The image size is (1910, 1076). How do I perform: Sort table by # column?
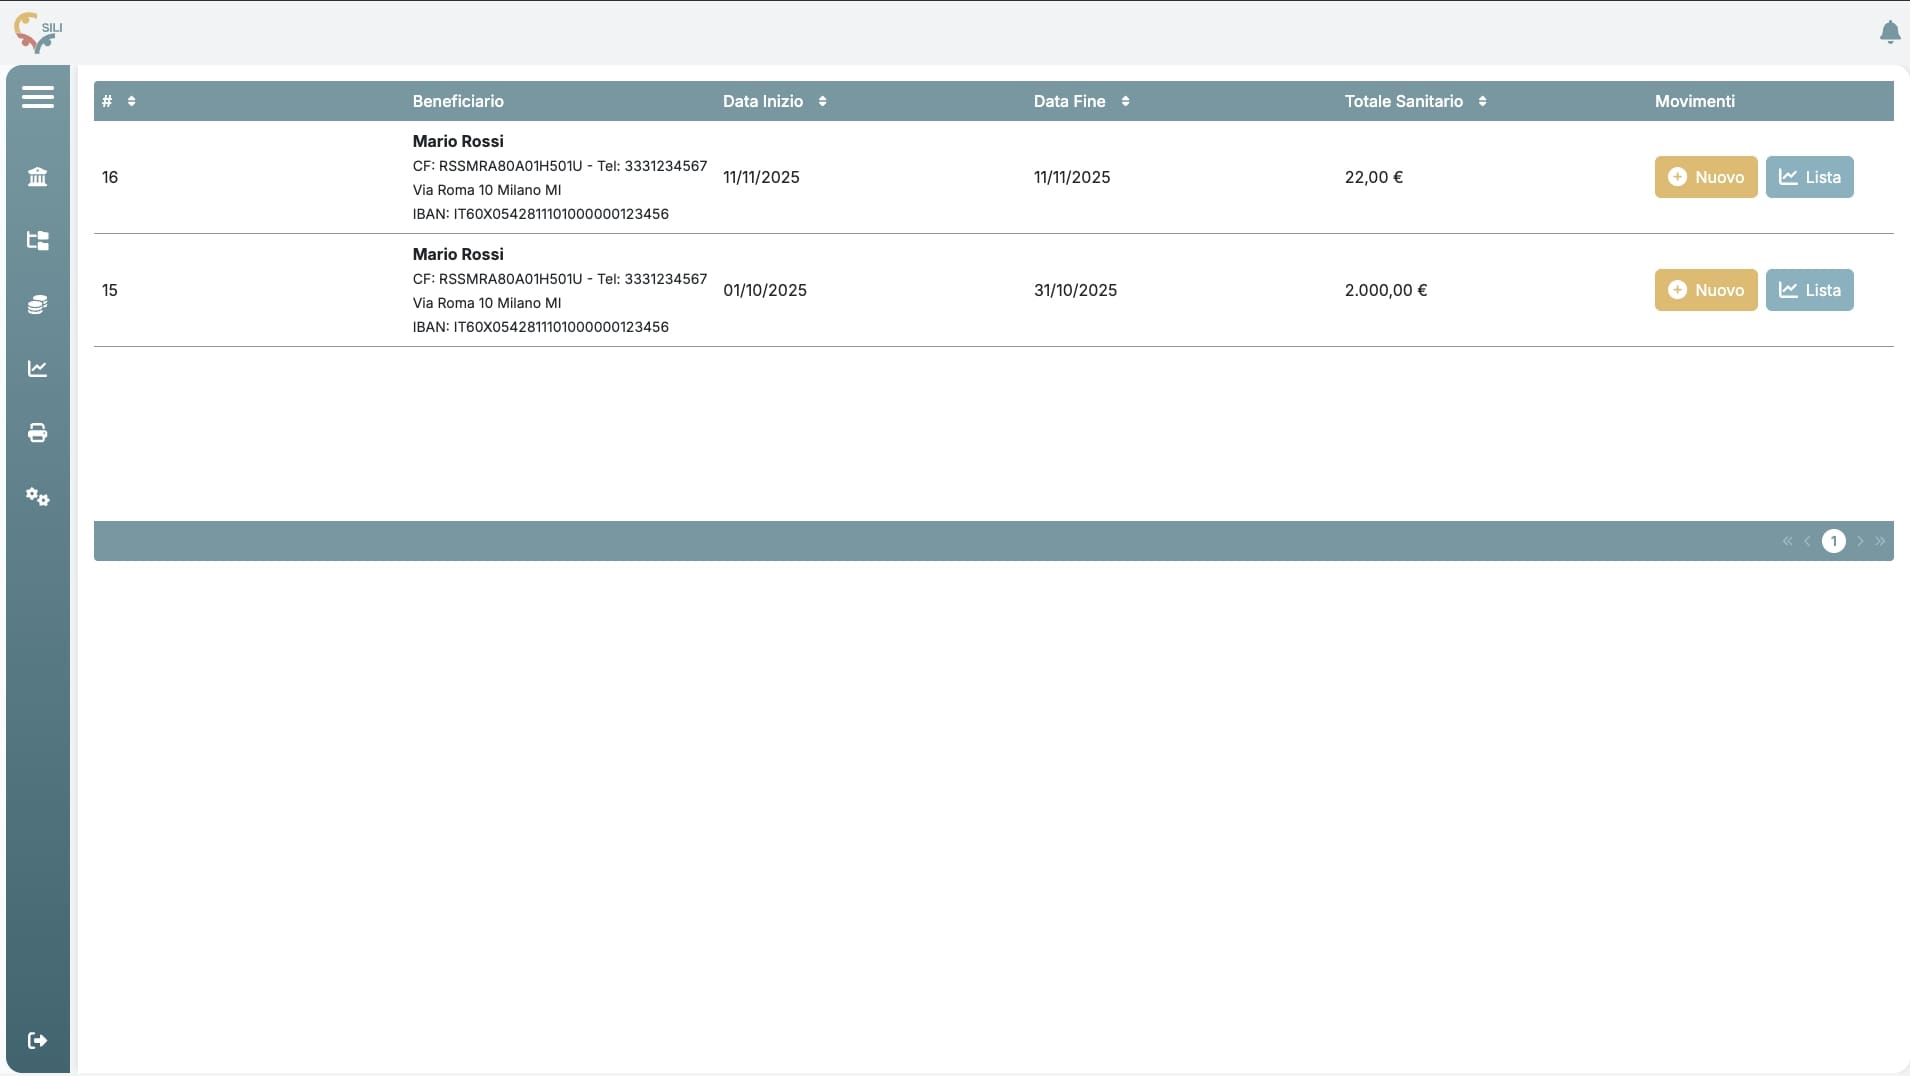(131, 101)
